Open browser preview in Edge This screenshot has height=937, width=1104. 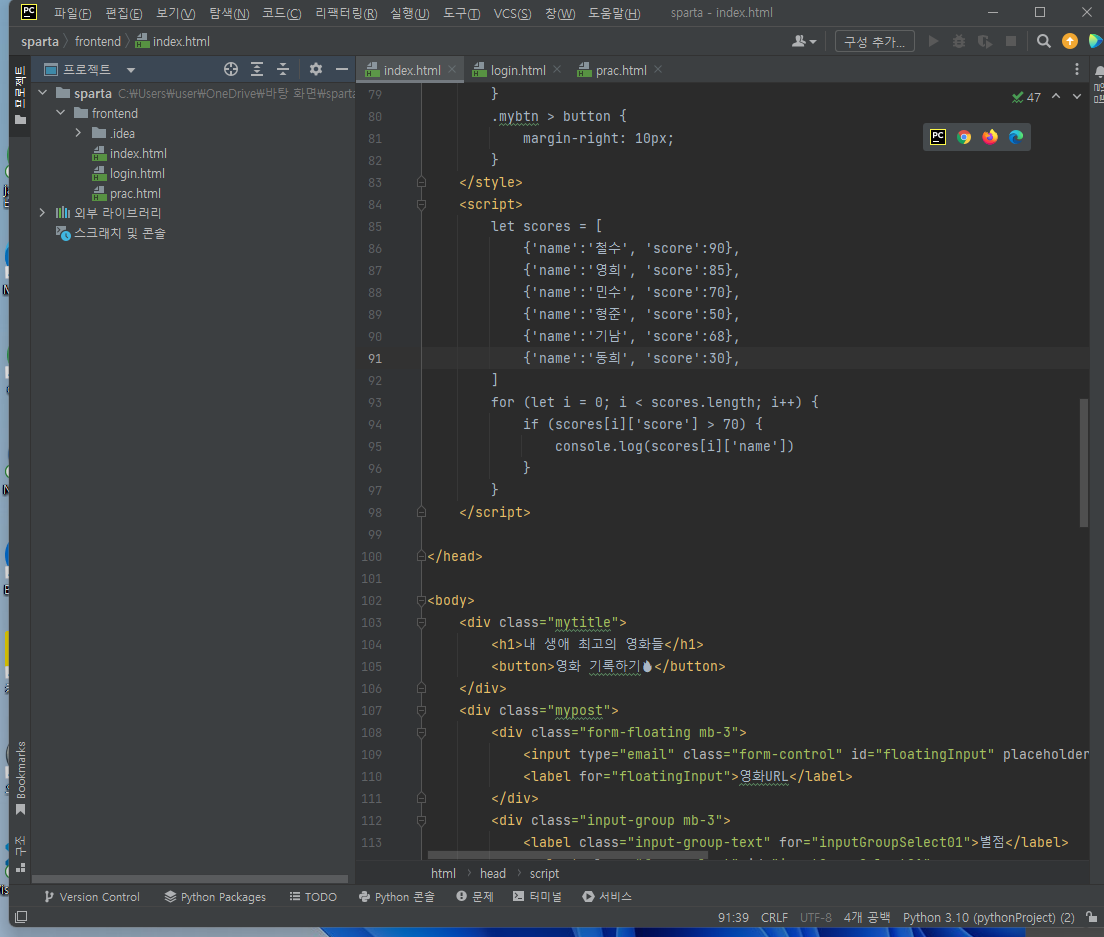point(1015,137)
